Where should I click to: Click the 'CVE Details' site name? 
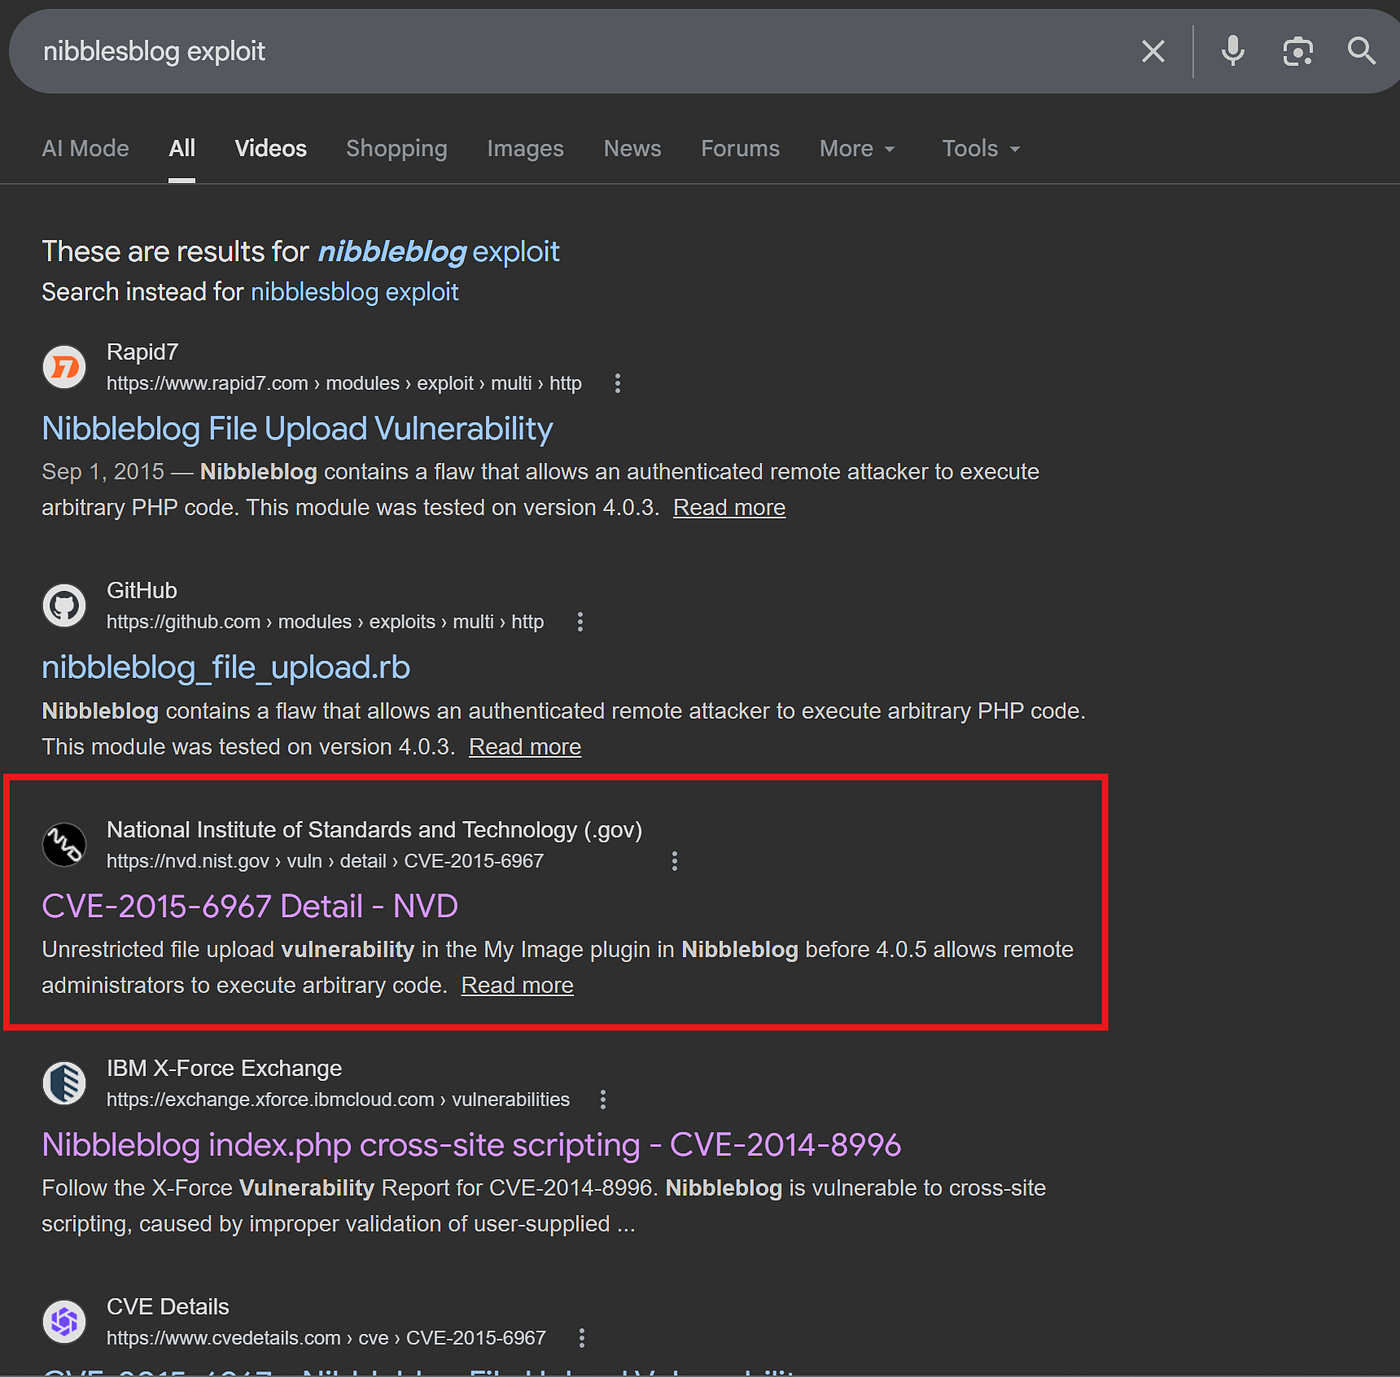click(168, 1307)
